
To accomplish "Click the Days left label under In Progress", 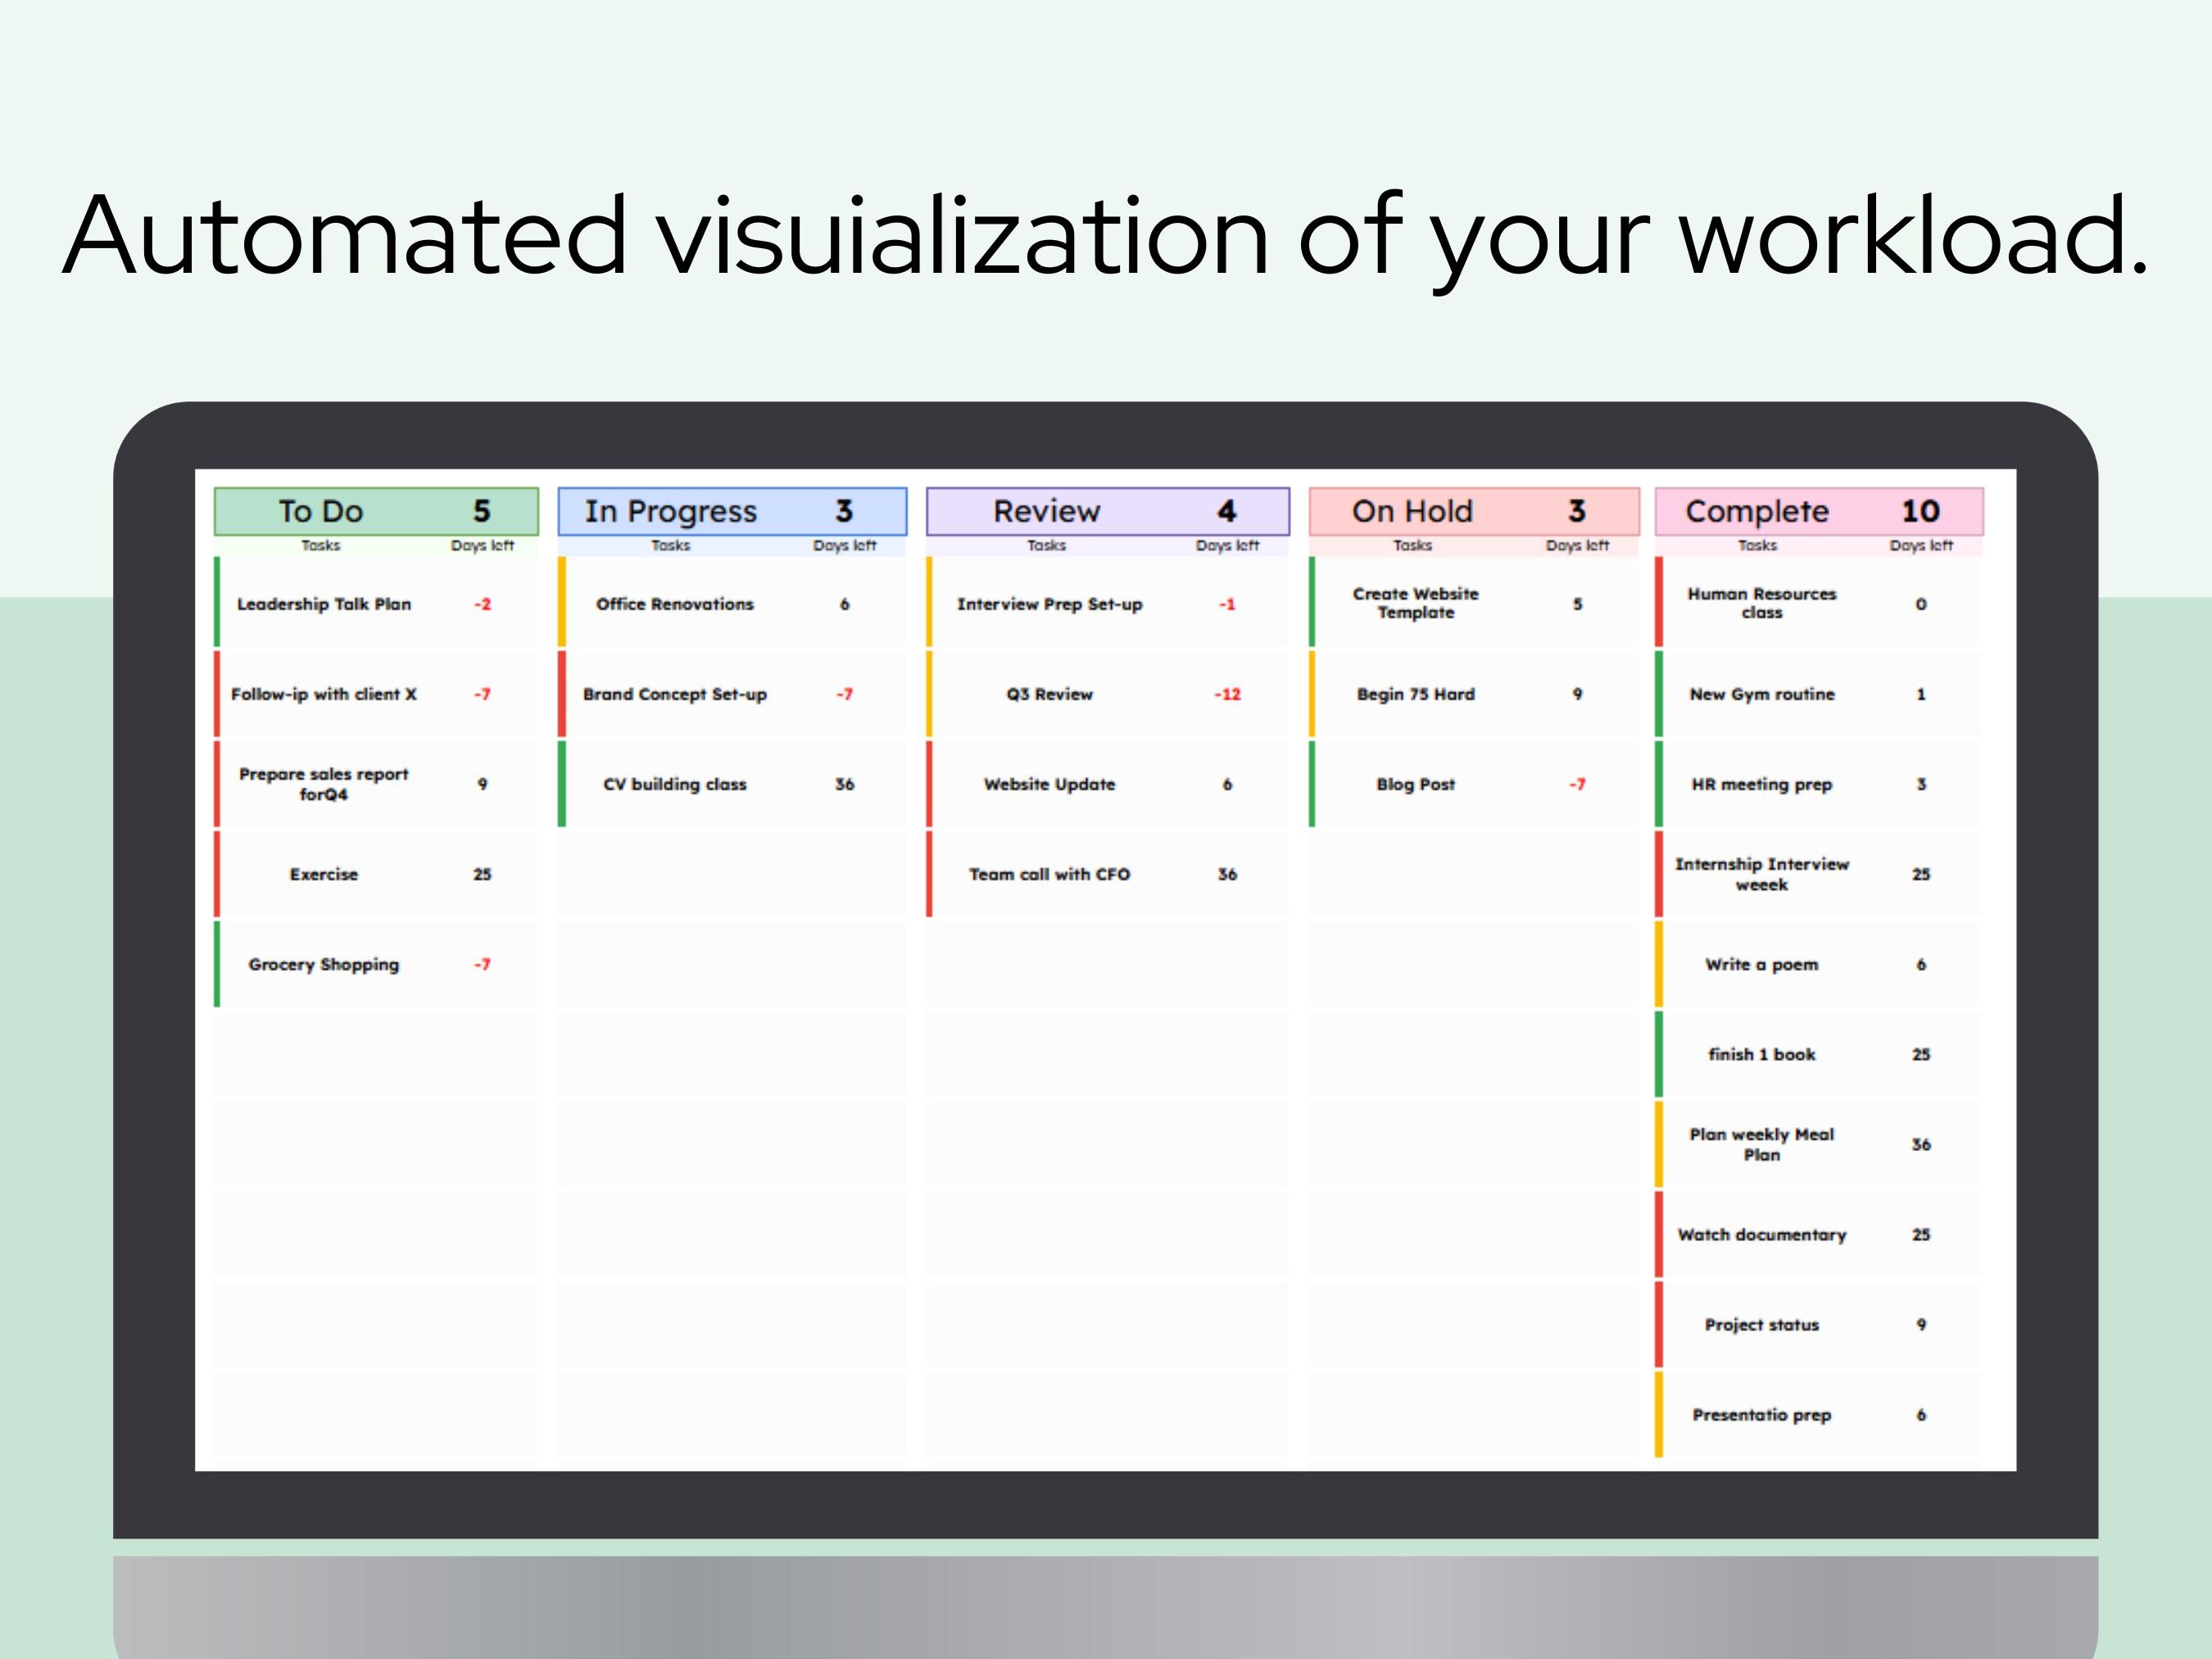I will click(844, 545).
